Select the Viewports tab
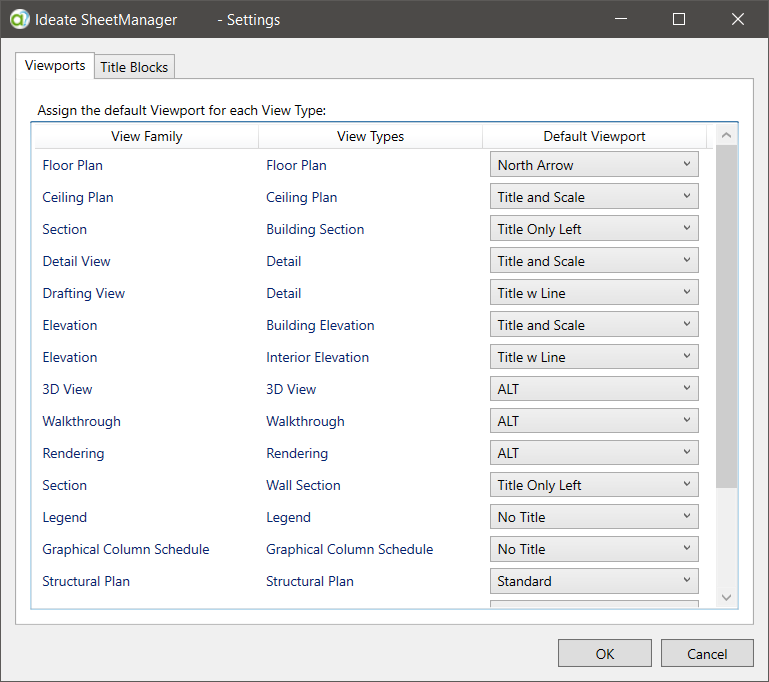 point(55,66)
